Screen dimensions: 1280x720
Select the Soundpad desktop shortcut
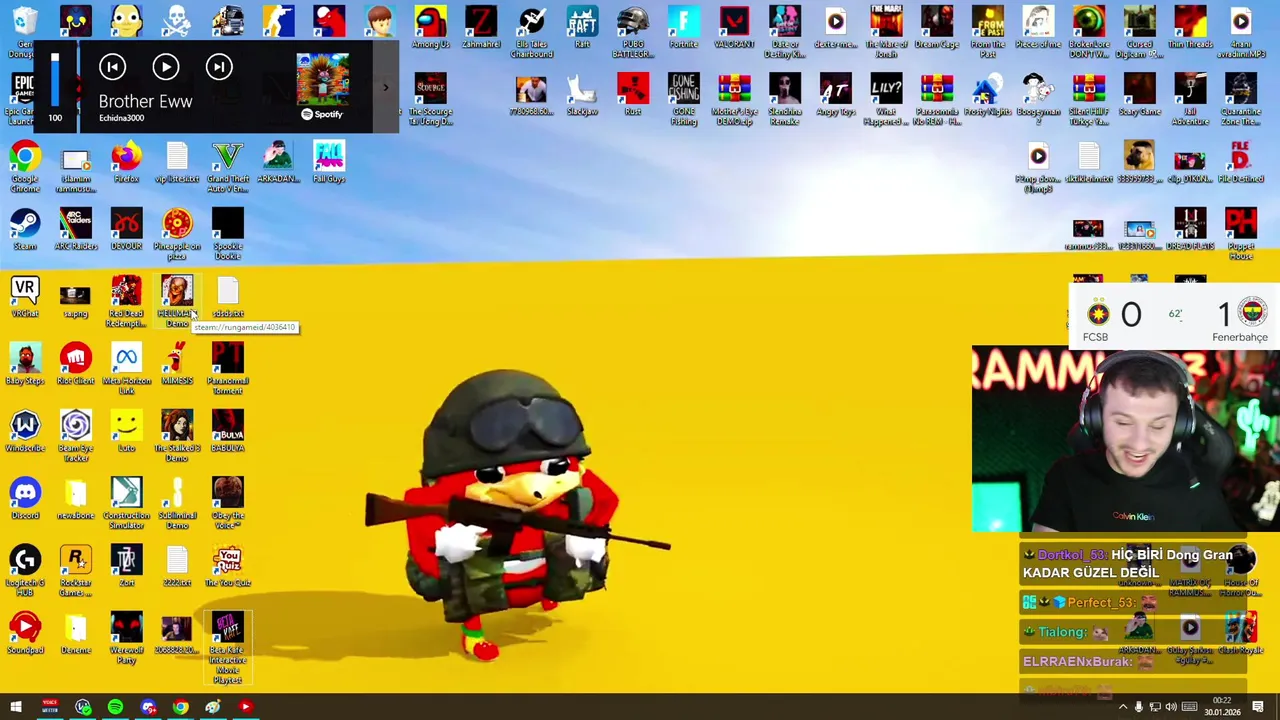point(25,632)
